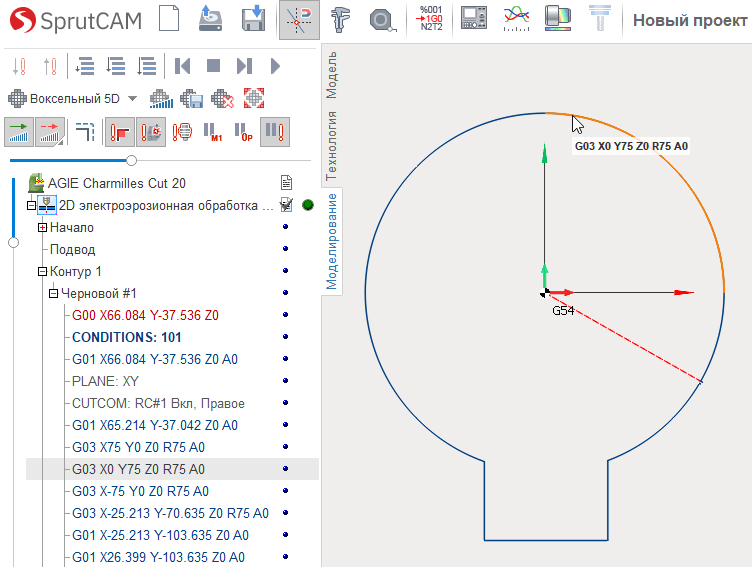Select AGIE Charmilles Cut 20 machine
This screenshot has height=567, width=752.
(117, 183)
